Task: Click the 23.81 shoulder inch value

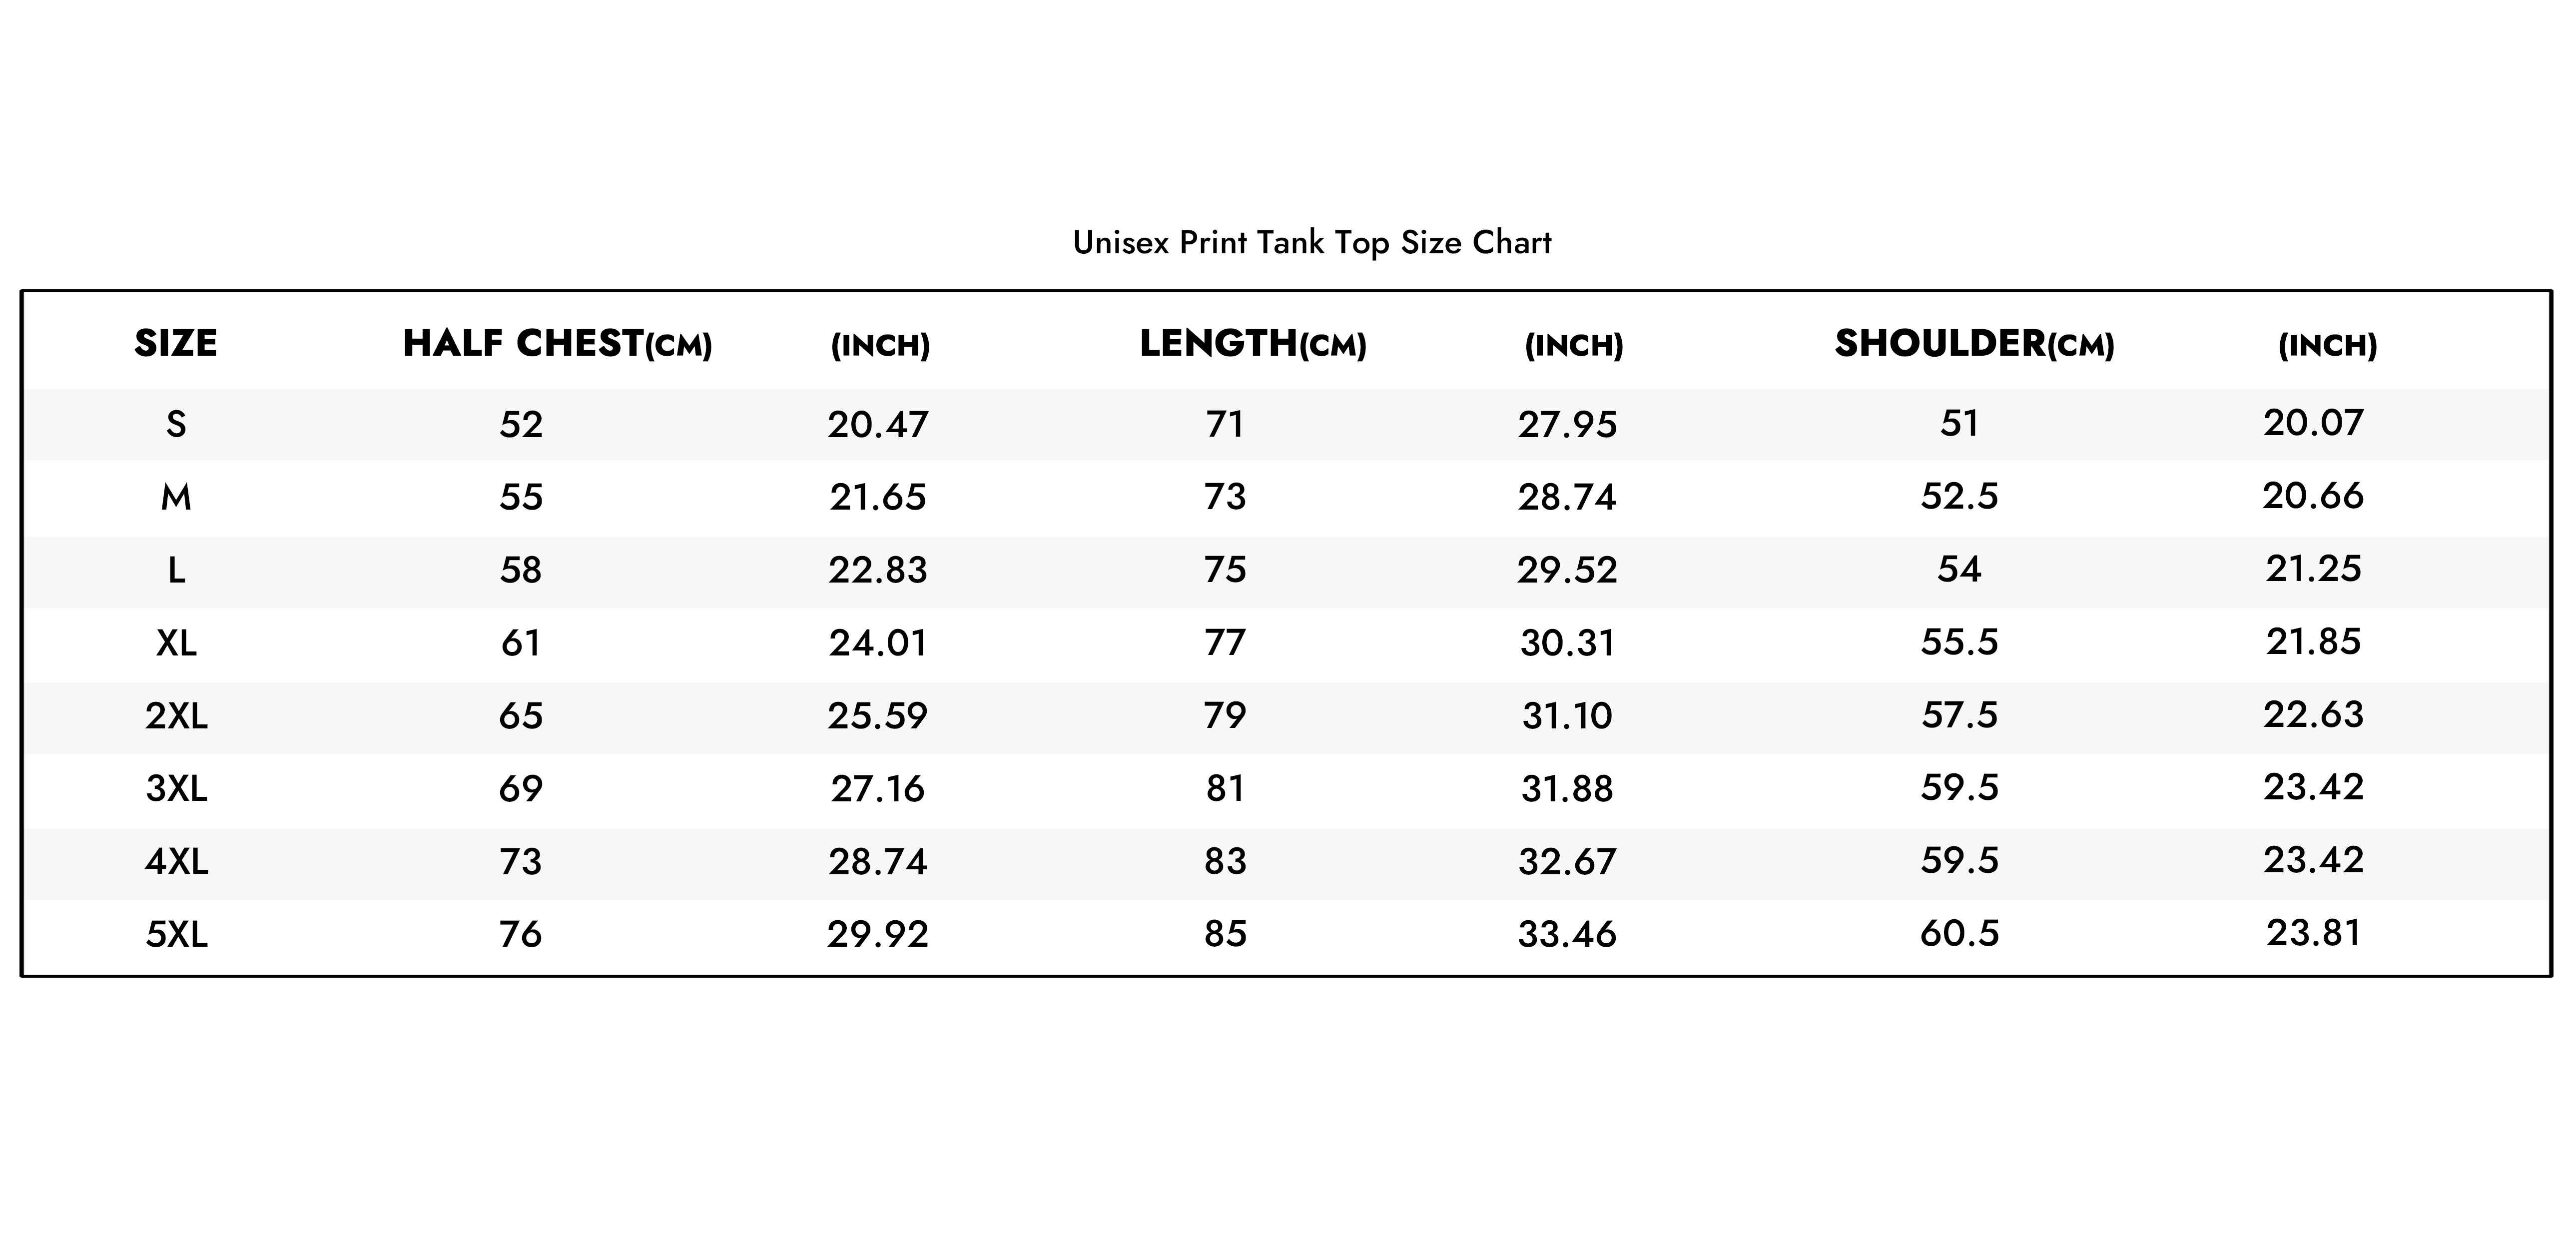Action: coord(2313,933)
